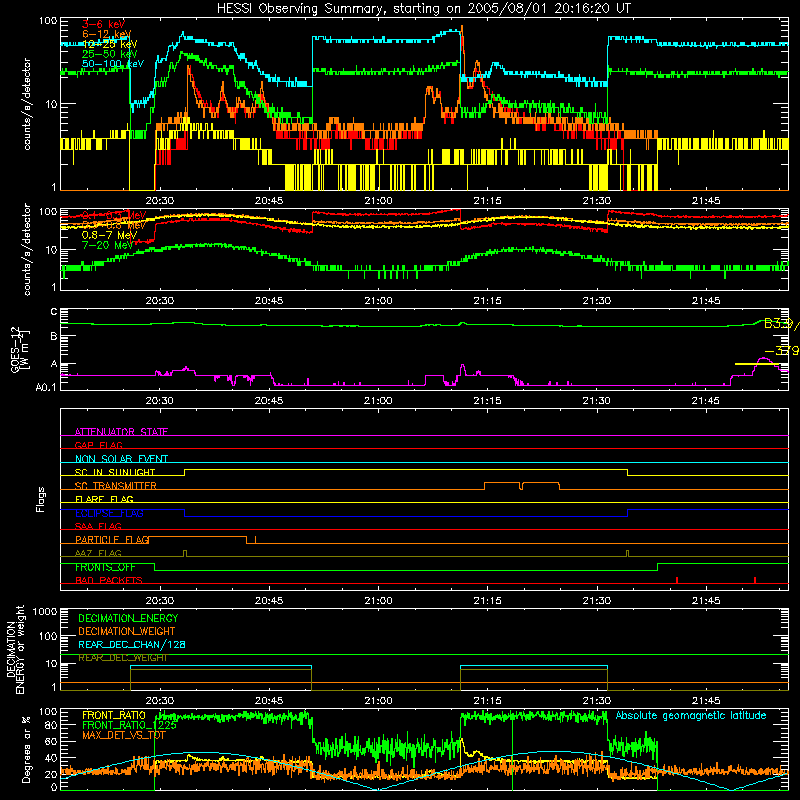
Task: Click the 1000 tick label on decimation axis
Action: coord(45,612)
